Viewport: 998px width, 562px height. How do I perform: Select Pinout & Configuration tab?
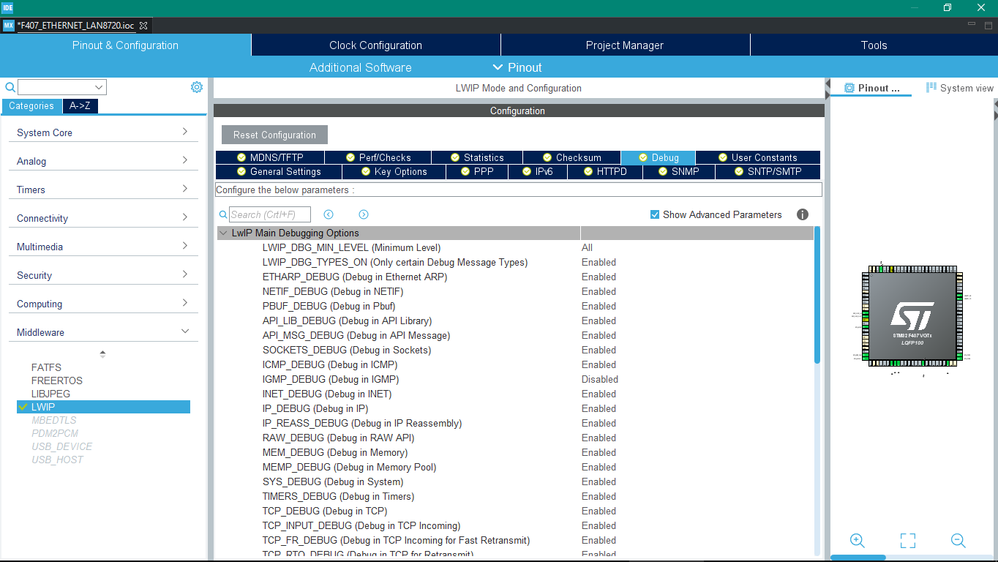(125, 45)
